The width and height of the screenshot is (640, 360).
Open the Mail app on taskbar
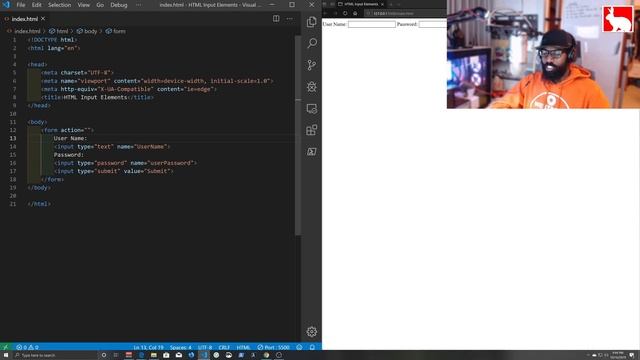(x=179, y=355)
